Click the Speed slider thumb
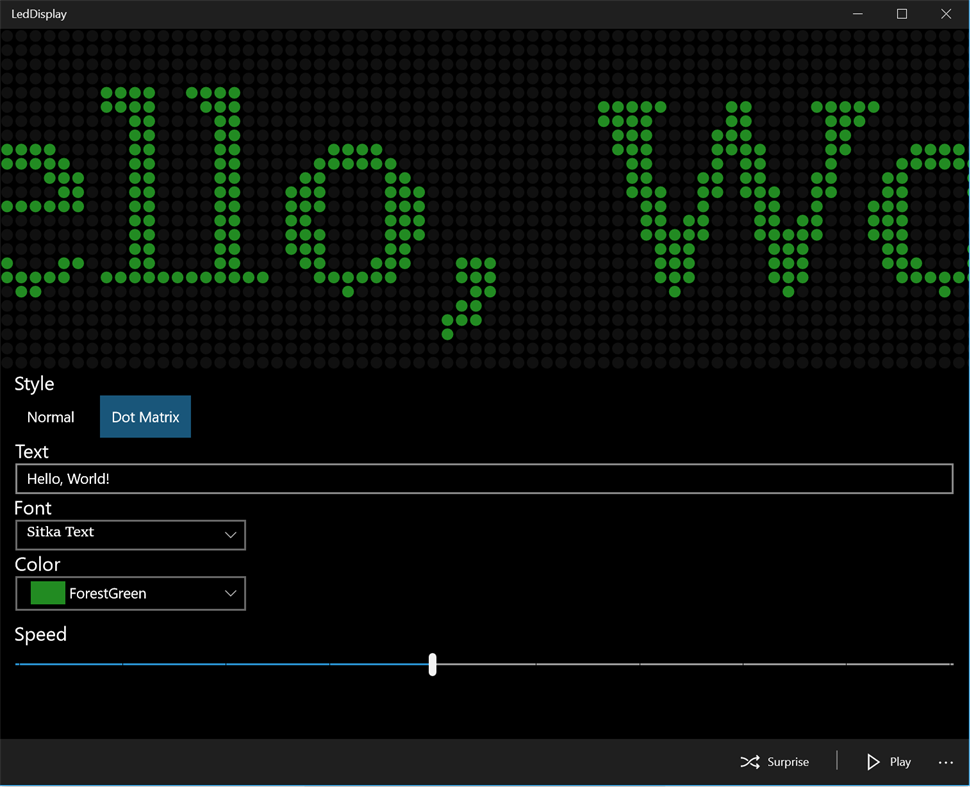This screenshot has width=970, height=787. (x=432, y=664)
